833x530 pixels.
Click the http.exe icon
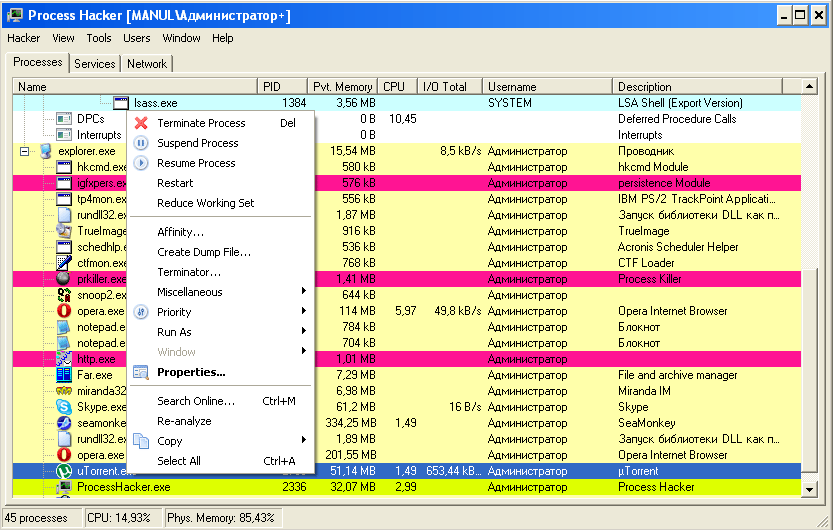click(64, 359)
